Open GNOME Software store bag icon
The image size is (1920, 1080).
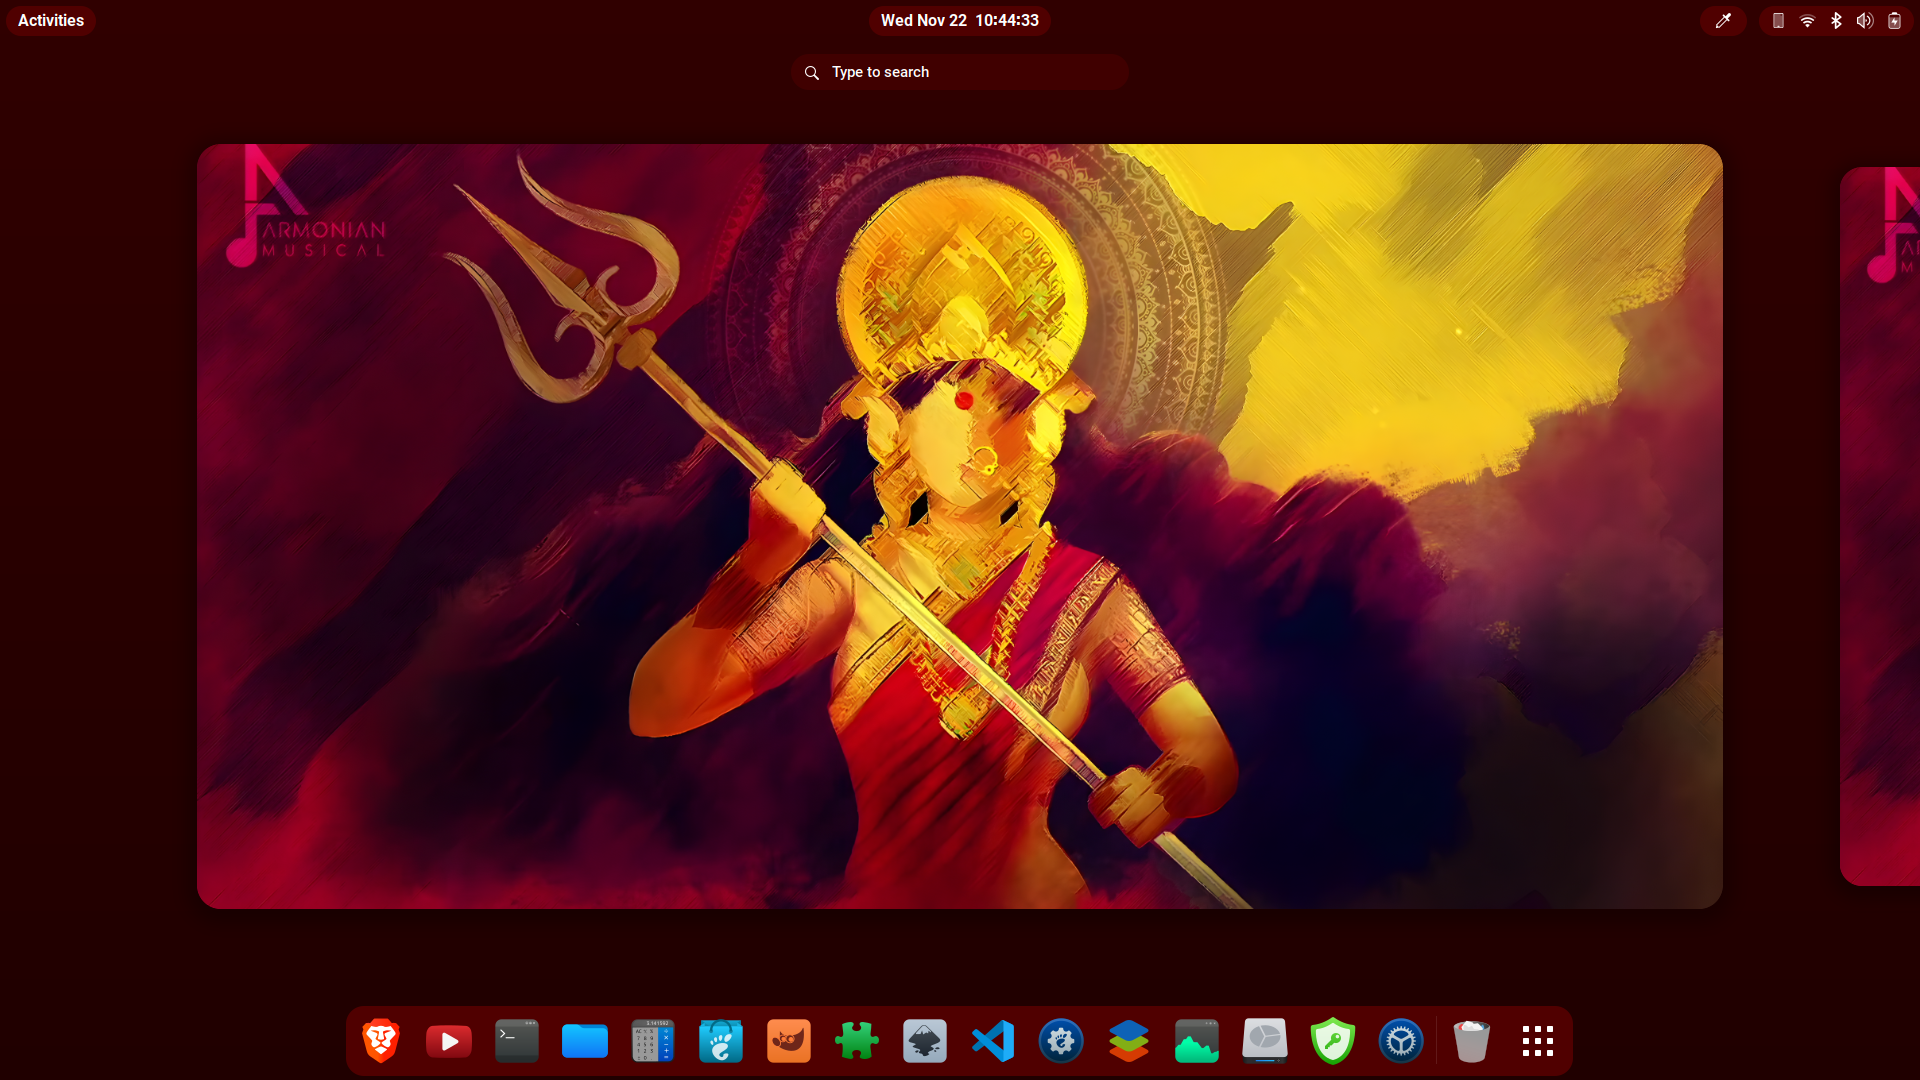coord(721,1041)
